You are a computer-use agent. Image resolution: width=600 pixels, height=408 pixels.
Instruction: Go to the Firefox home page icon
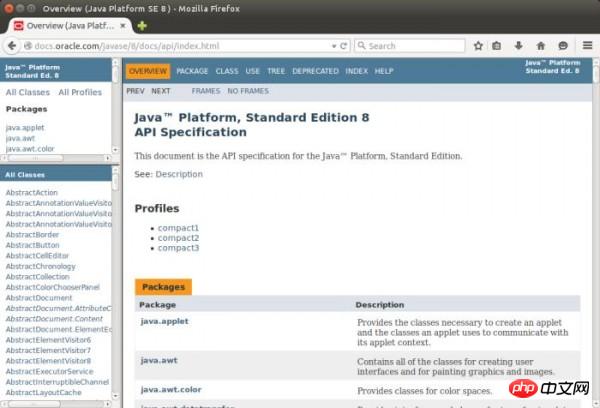pyautogui.click(x=541, y=46)
